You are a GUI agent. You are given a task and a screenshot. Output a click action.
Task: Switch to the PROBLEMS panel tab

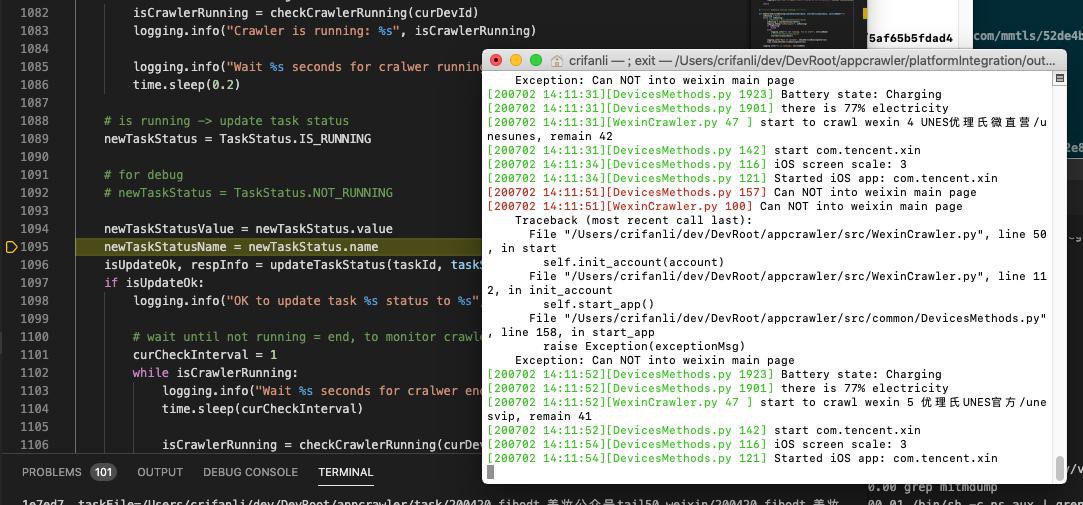52,472
